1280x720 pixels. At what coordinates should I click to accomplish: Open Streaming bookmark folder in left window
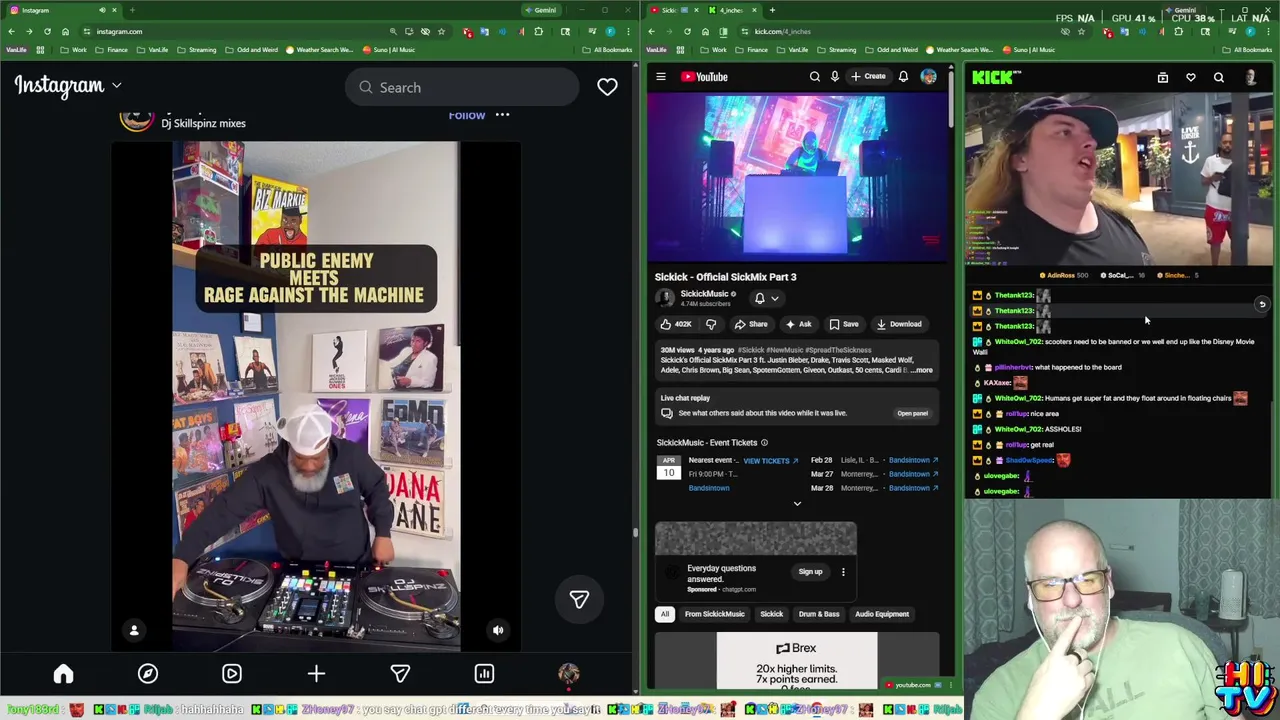(x=197, y=50)
